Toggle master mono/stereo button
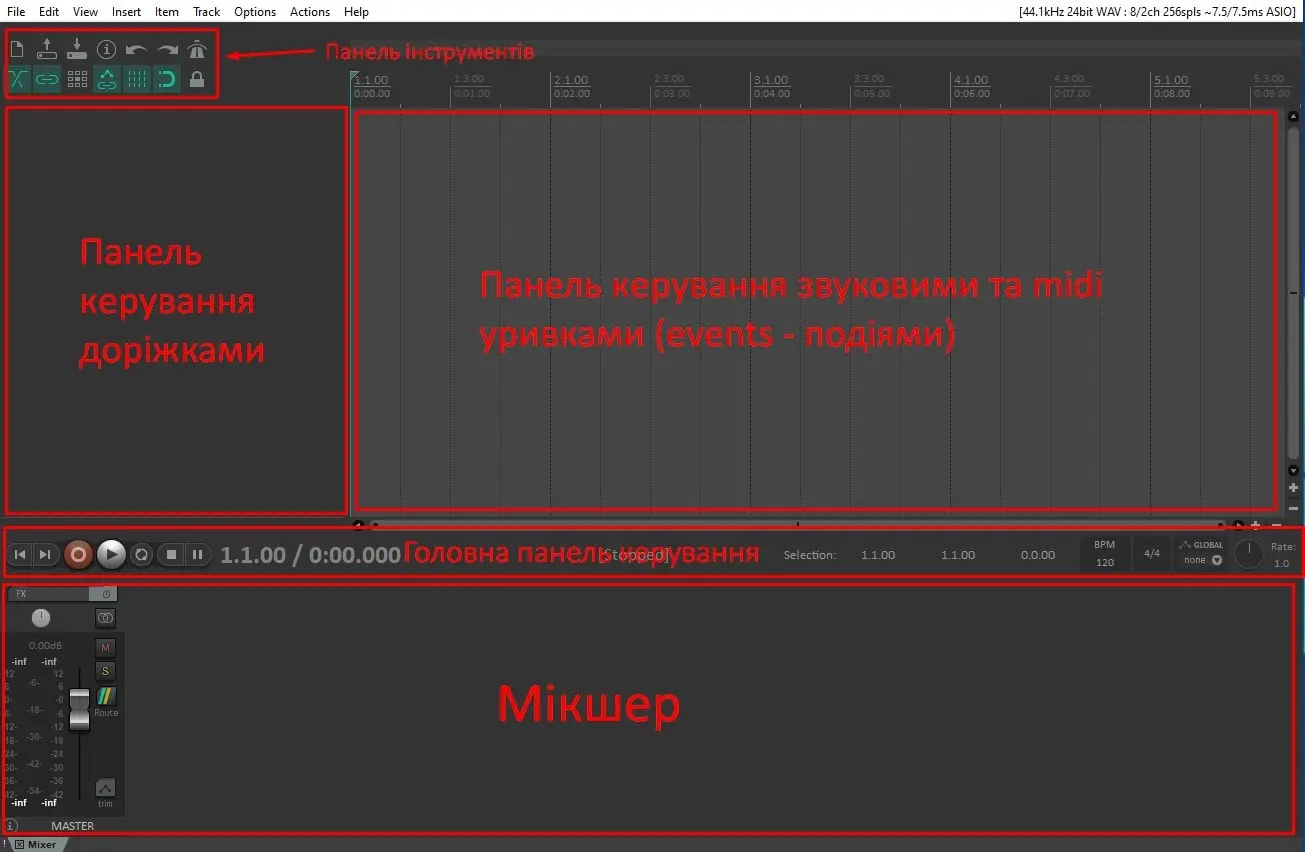This screenshot has height=852, width=1305. pyautogui.click(x=105, y=619)
